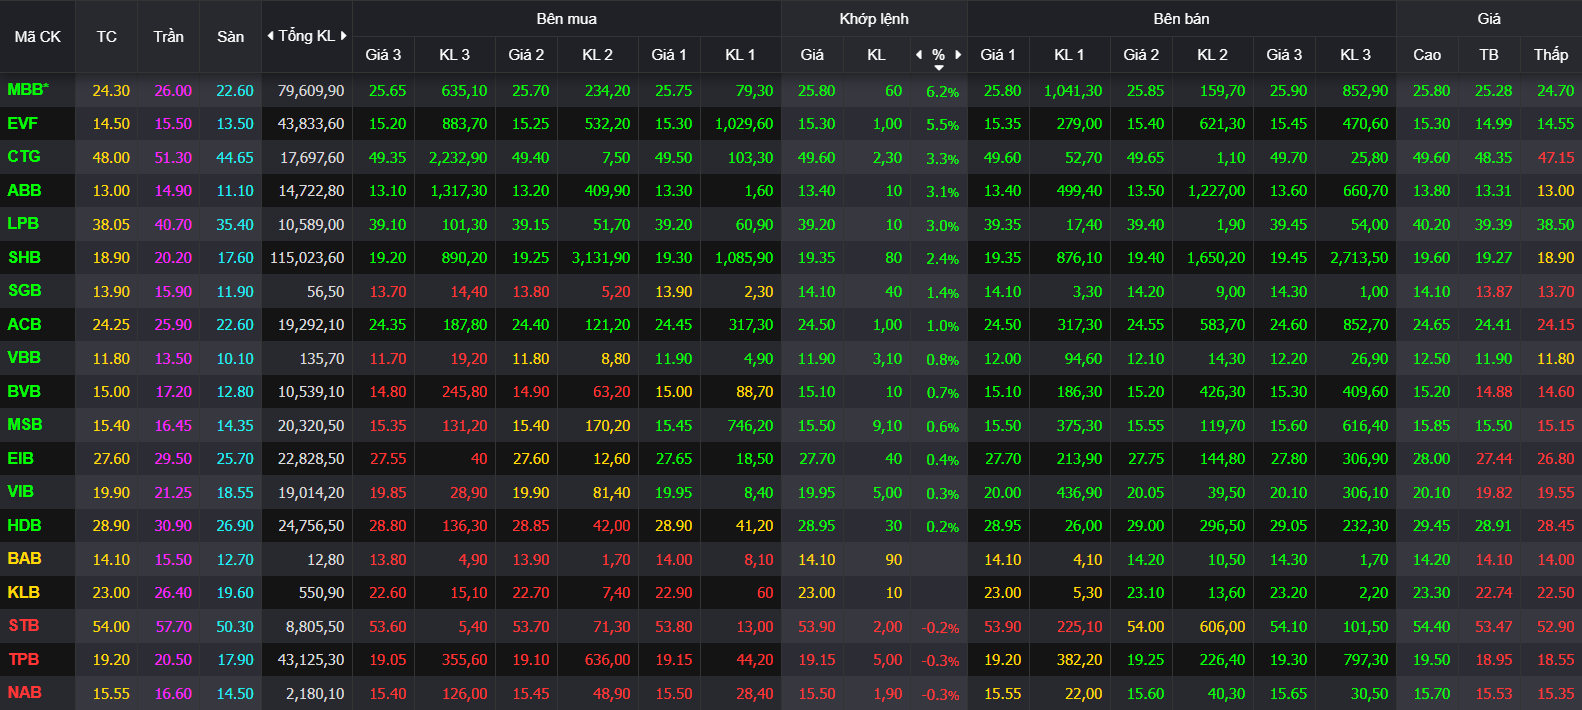The height and width of the screenshot is (710, 1582).
Task: Click the Thấp column header
Action: coord(1551,55)
